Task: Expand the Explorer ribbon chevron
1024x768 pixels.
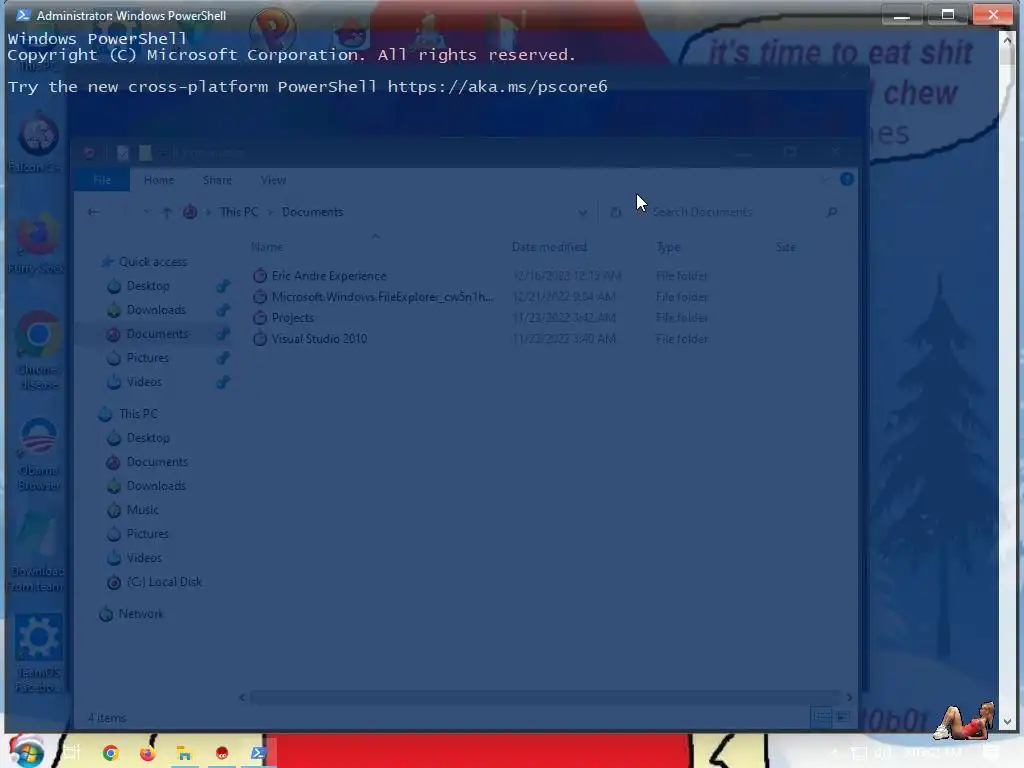Action: pyautogui.click(x=825, y=179)
